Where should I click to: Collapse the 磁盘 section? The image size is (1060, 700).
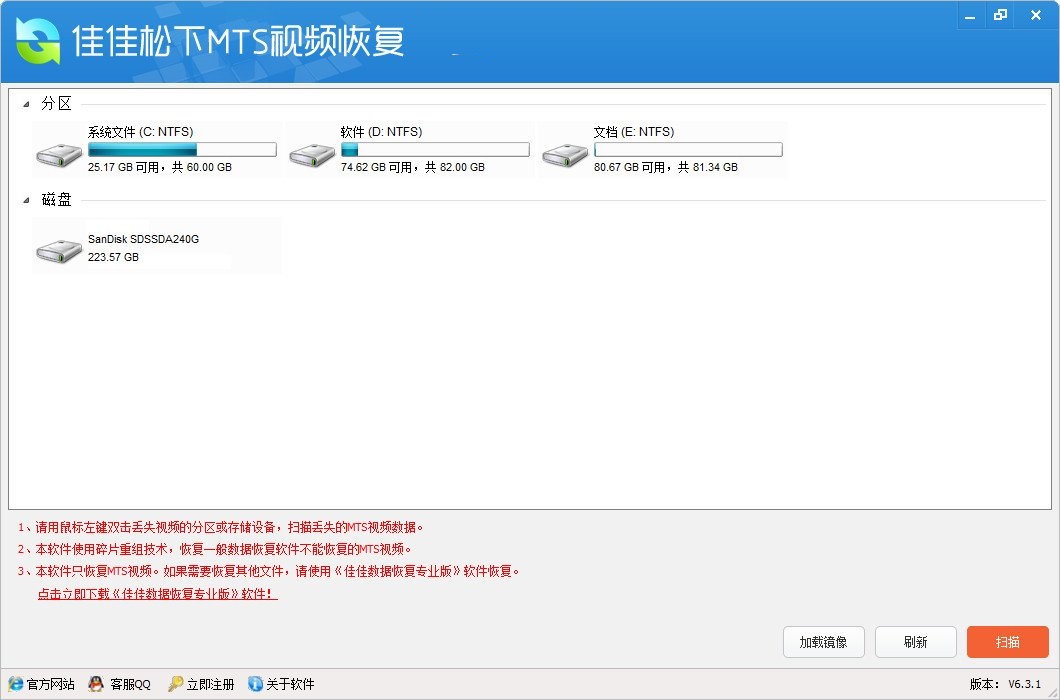coord(26,200)
